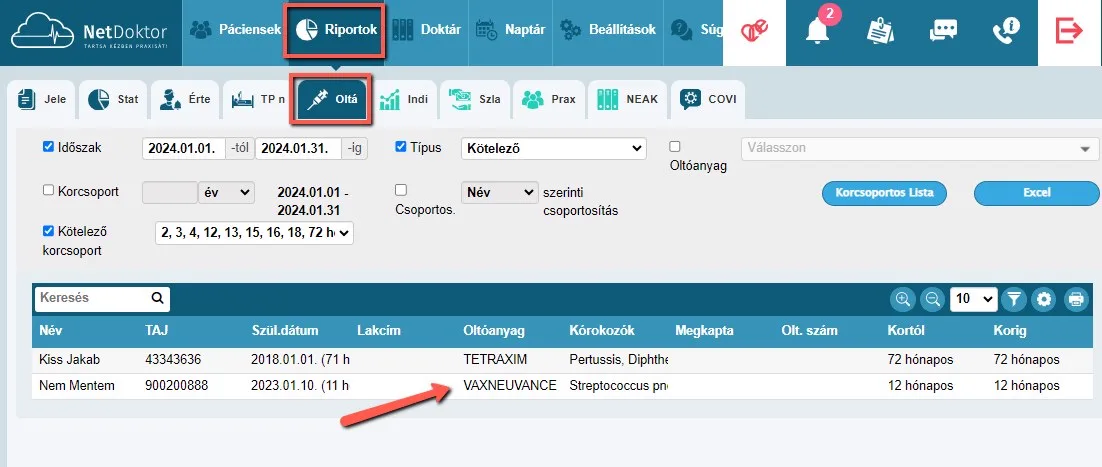Open the heart favorites icon
1102x467 pixels.
tap(754, 31)
